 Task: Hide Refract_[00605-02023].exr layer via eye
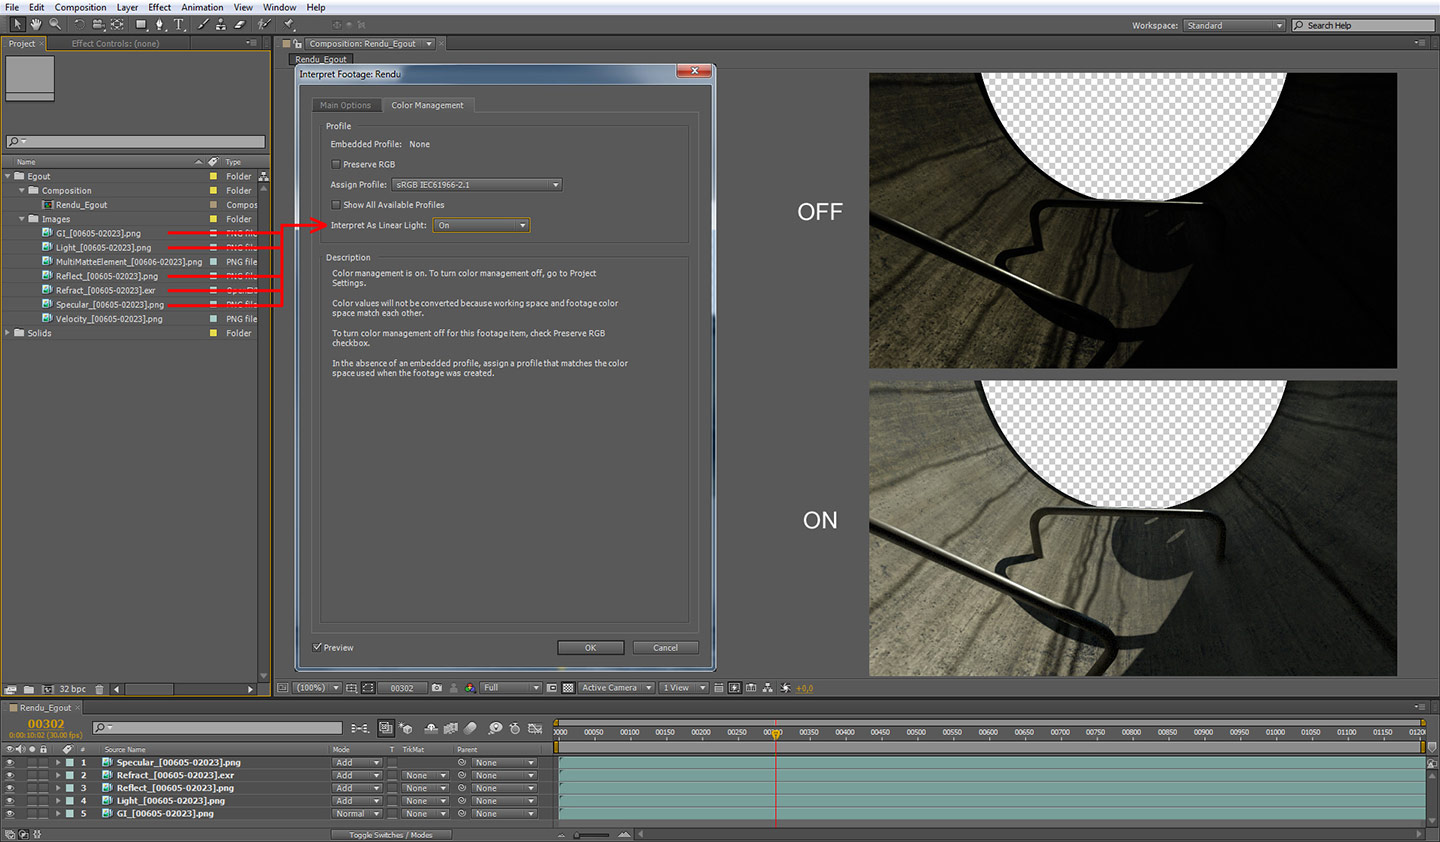10,775
